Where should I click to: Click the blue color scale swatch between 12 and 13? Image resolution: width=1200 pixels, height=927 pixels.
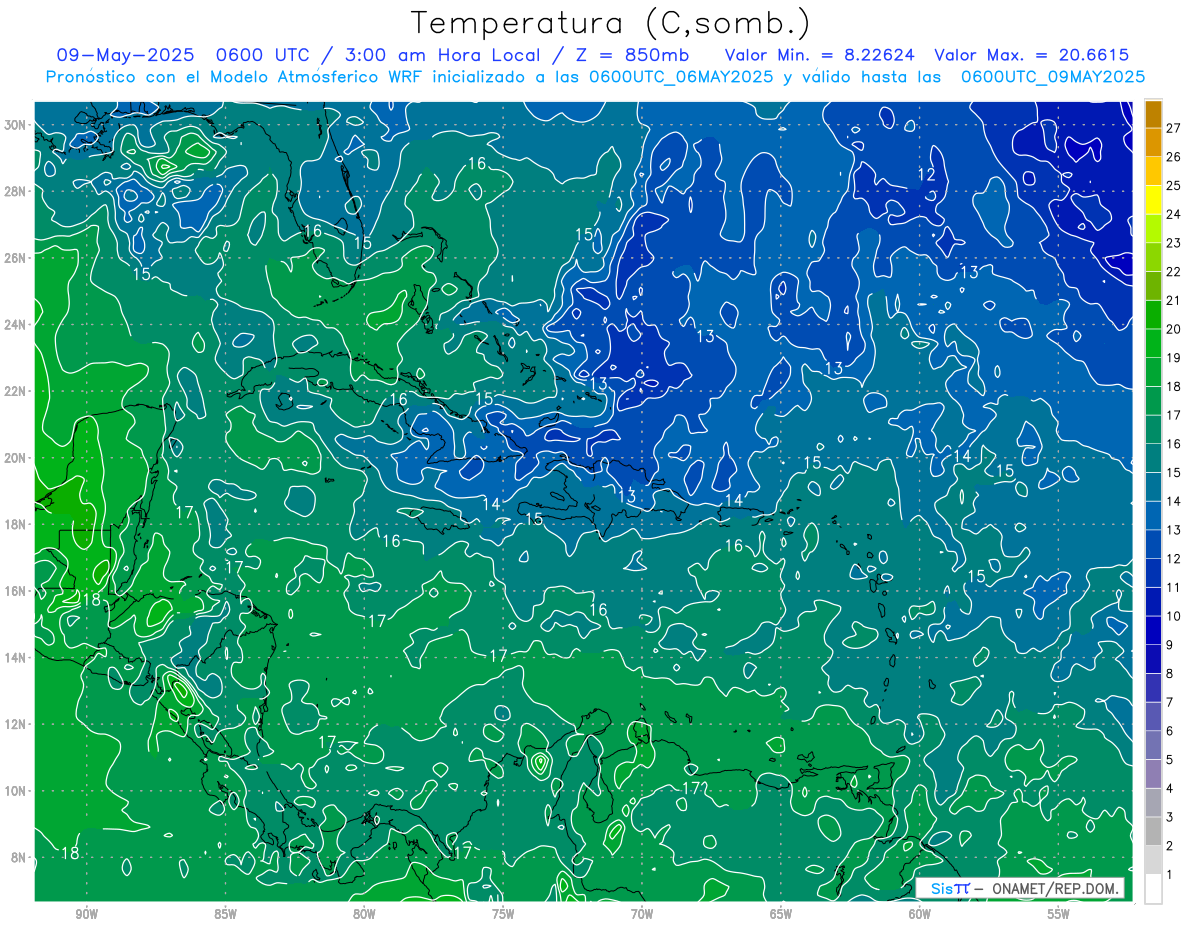(1153, 544)
